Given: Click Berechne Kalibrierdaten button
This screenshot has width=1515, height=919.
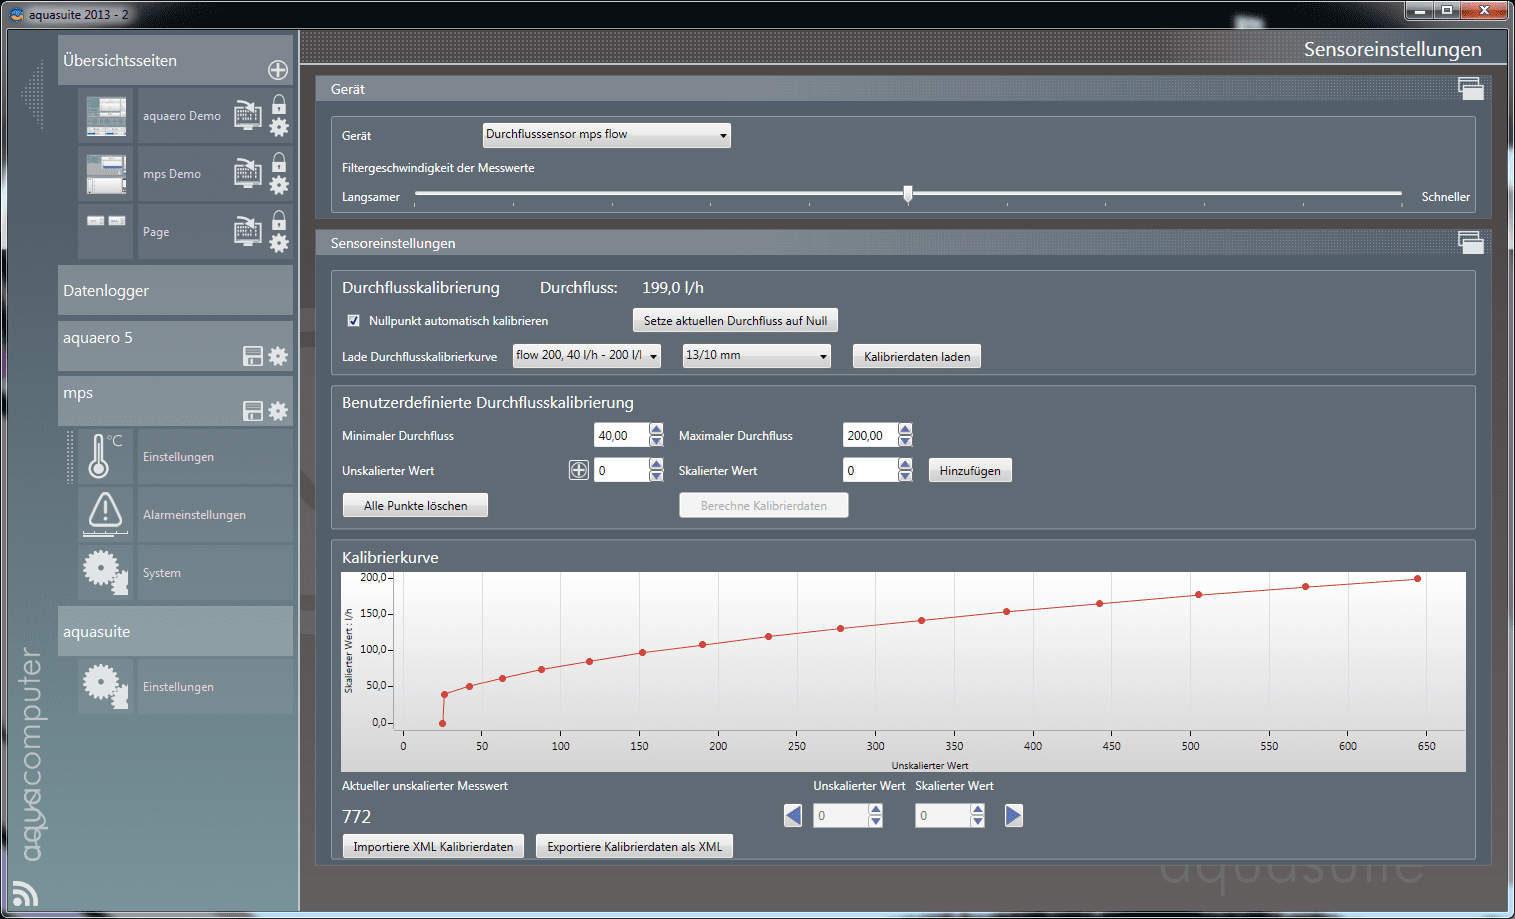Looking at the screenshot, I should pos(764,506).
